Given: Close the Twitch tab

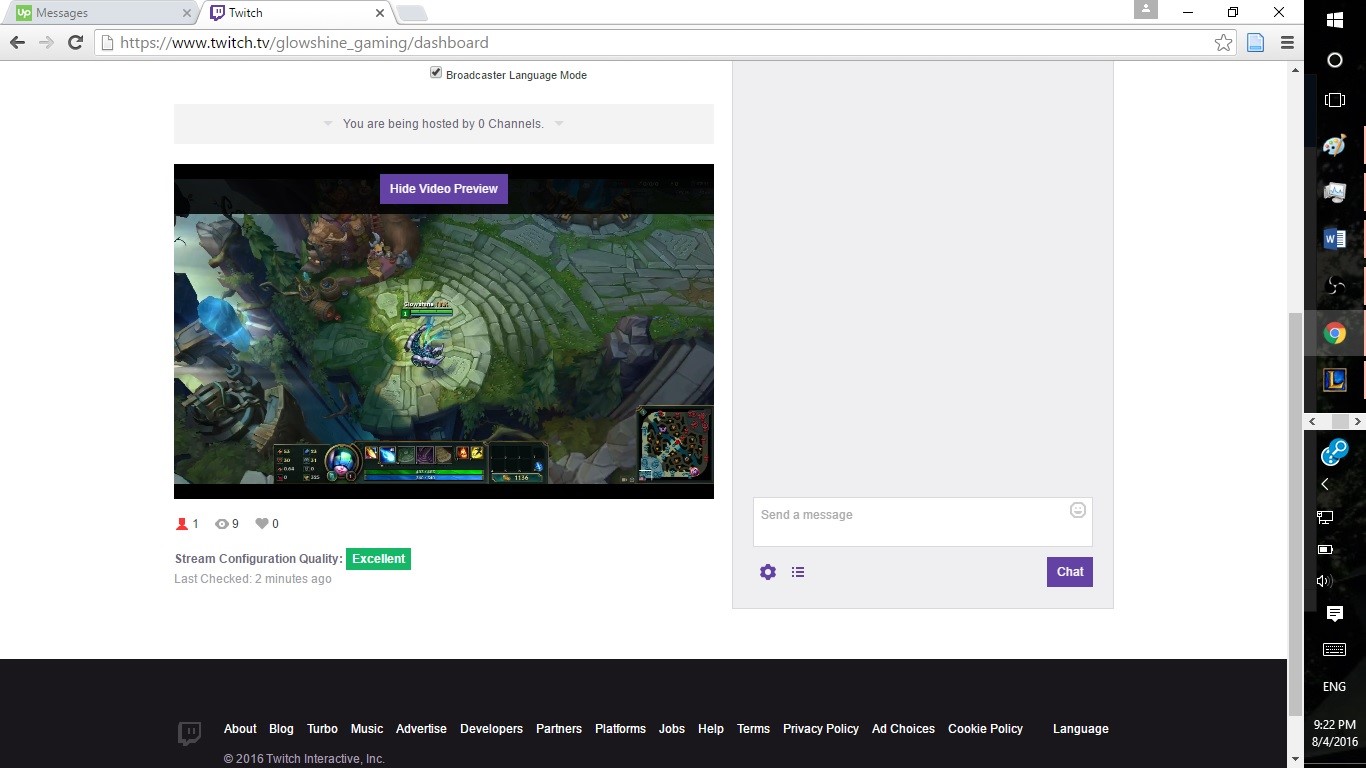Looking at the screenshot, I should [379, 13].
